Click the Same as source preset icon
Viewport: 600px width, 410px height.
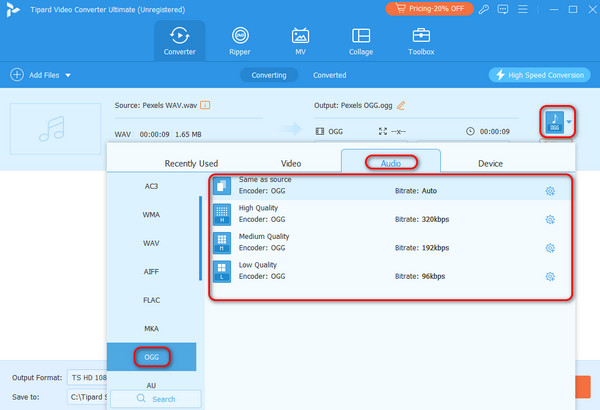[222, 186]
